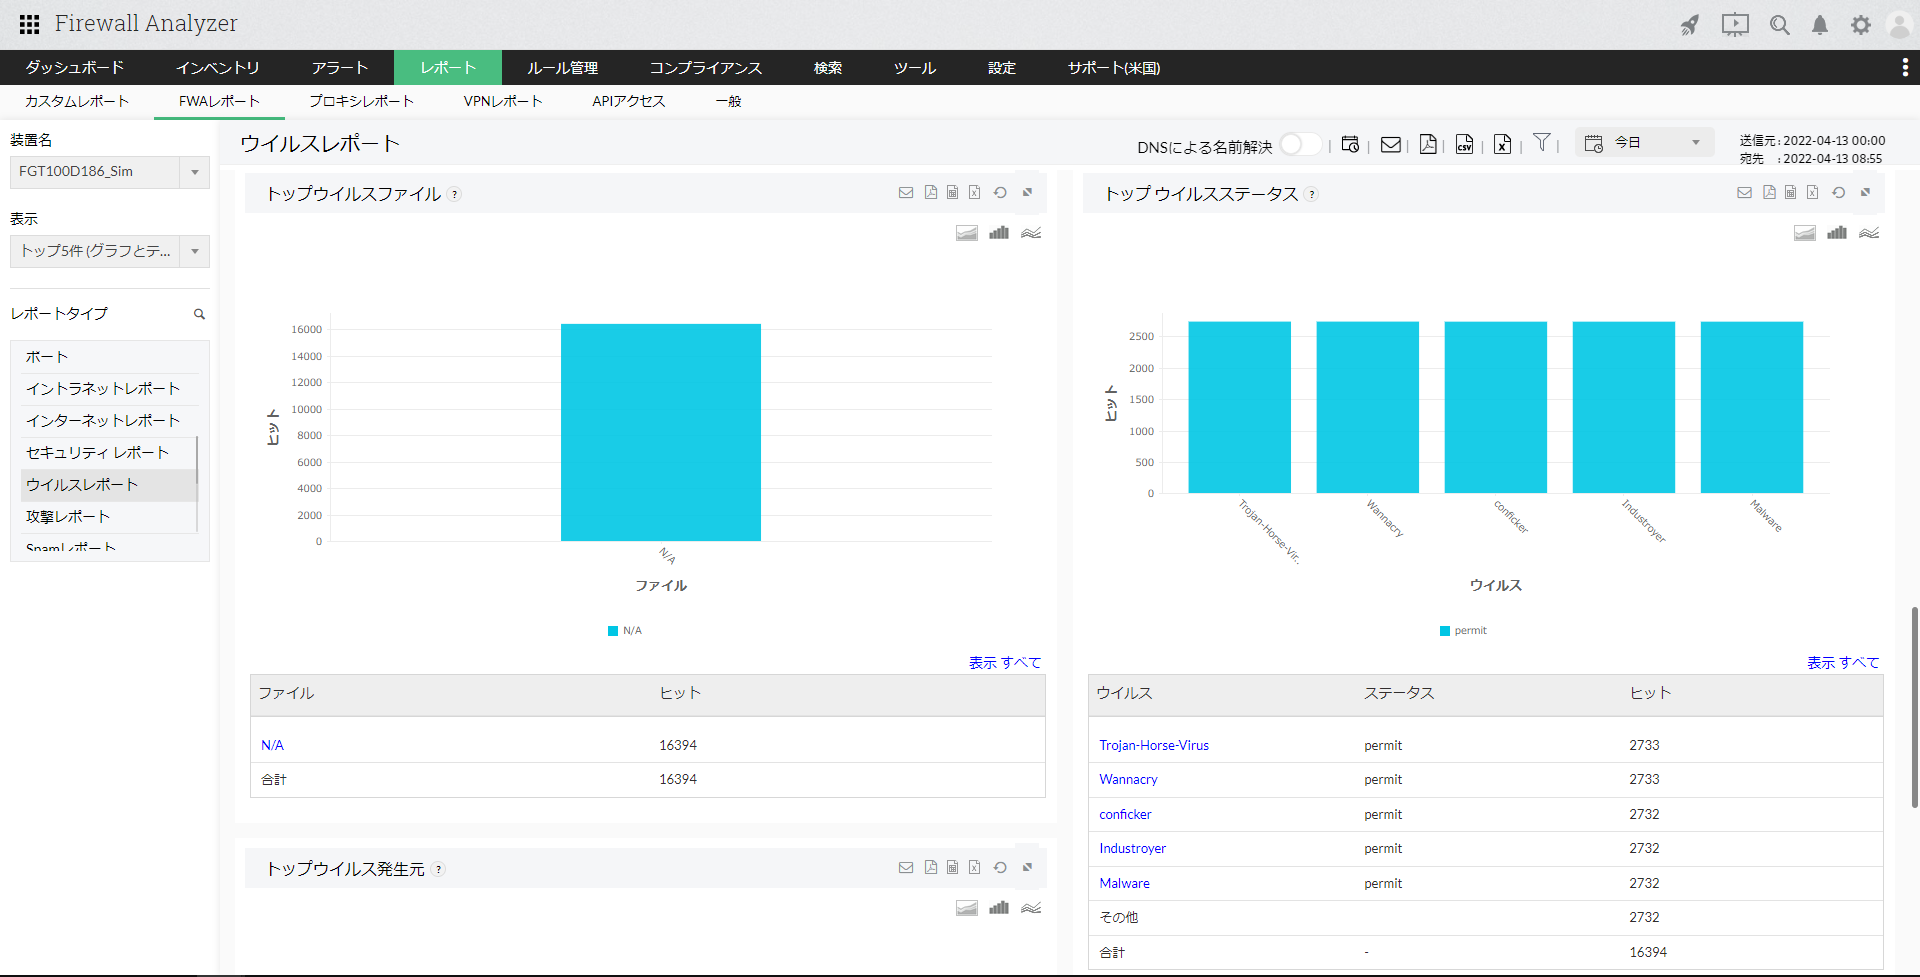Click the filter funnel icon in report toolbar
The height and width of the screenshot is (977, 1920).
1542,143
